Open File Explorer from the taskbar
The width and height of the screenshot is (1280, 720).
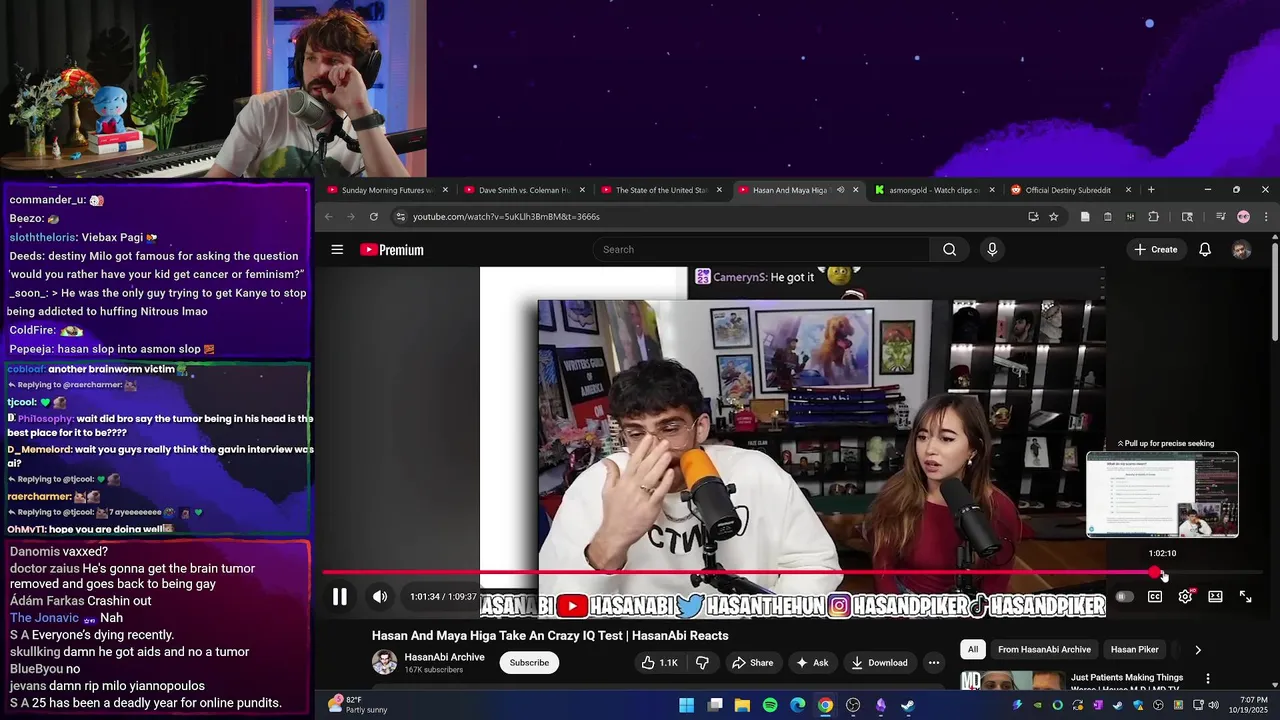point(742,705)
